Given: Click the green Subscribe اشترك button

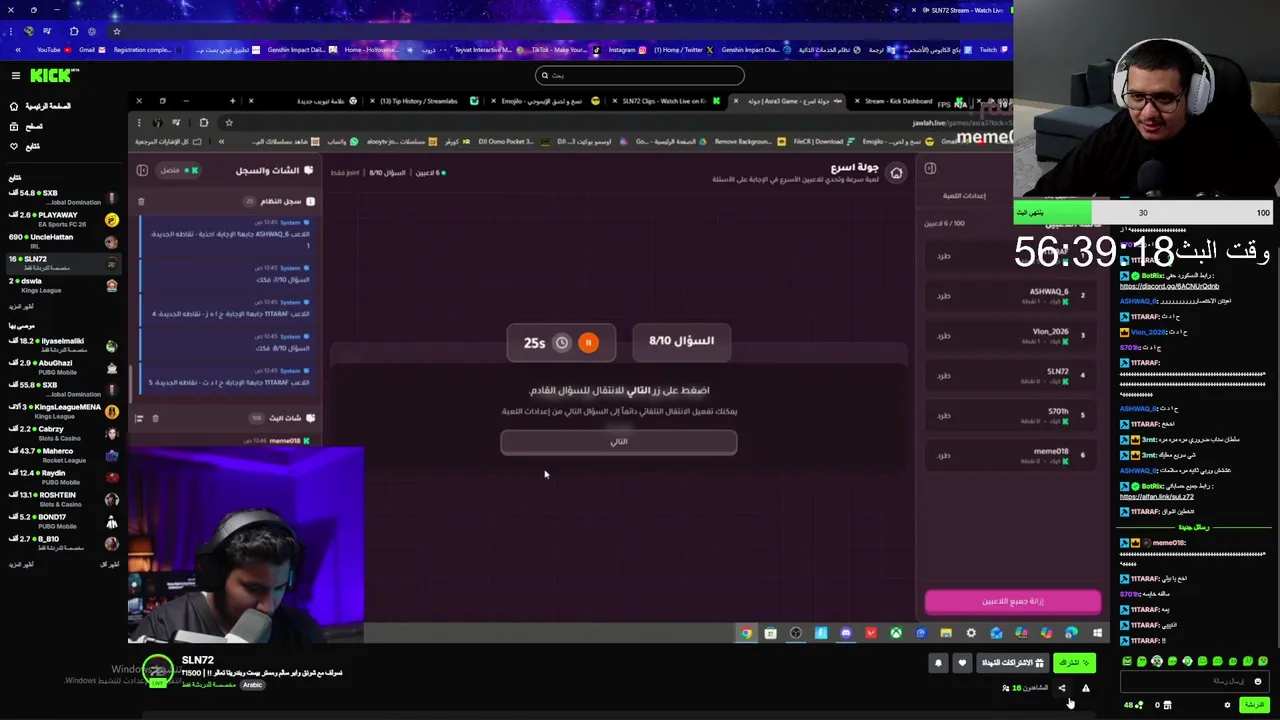Looking at the screenshot, I should point(1074,663).
